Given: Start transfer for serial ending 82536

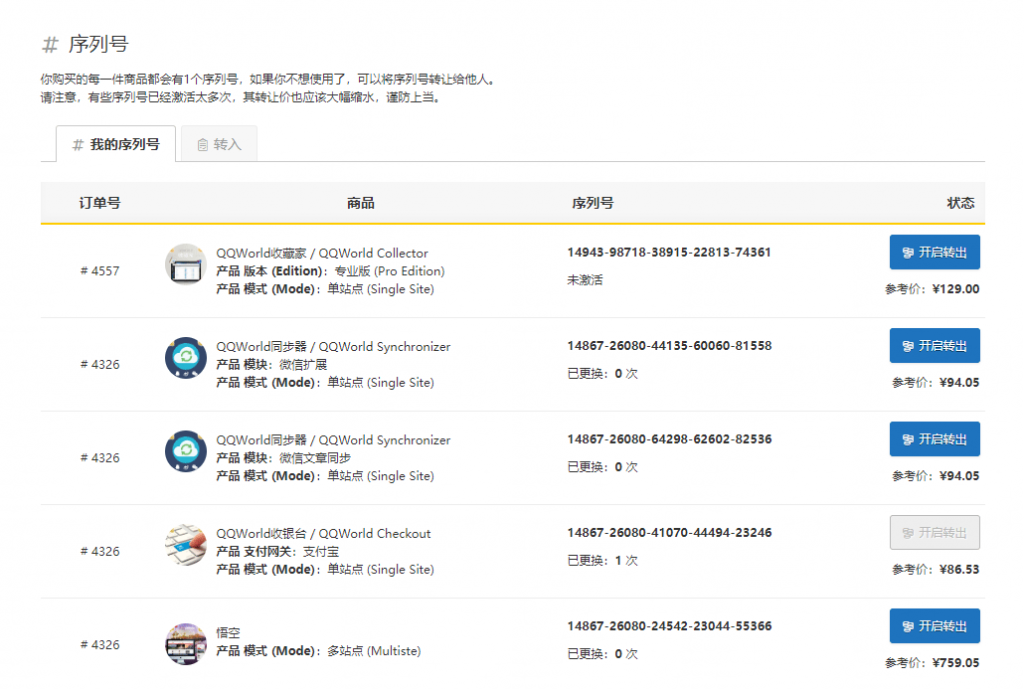Looking at the screenshot, I should point(934,439).
